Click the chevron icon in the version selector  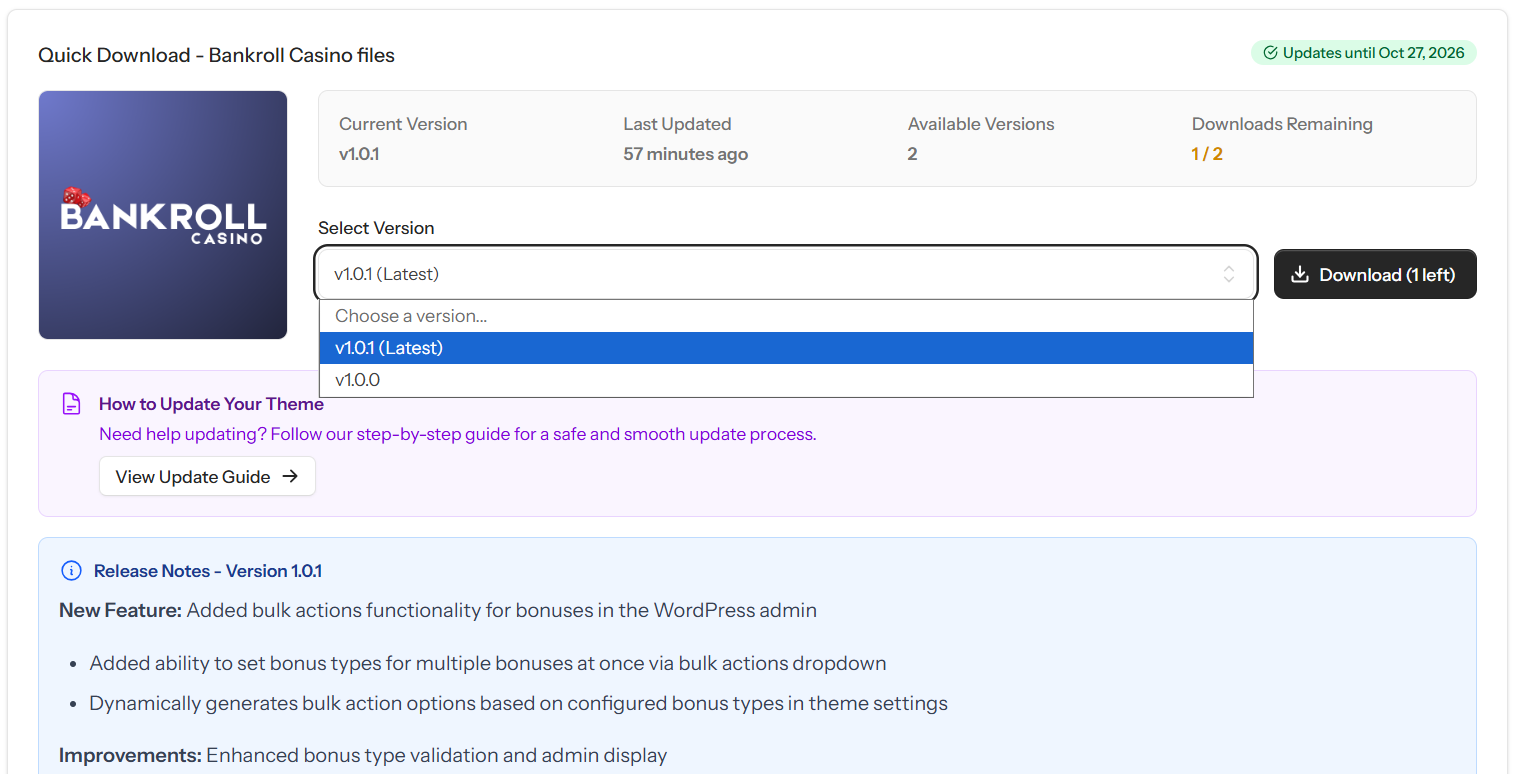pyautogui.click(x=1229, y=273)
